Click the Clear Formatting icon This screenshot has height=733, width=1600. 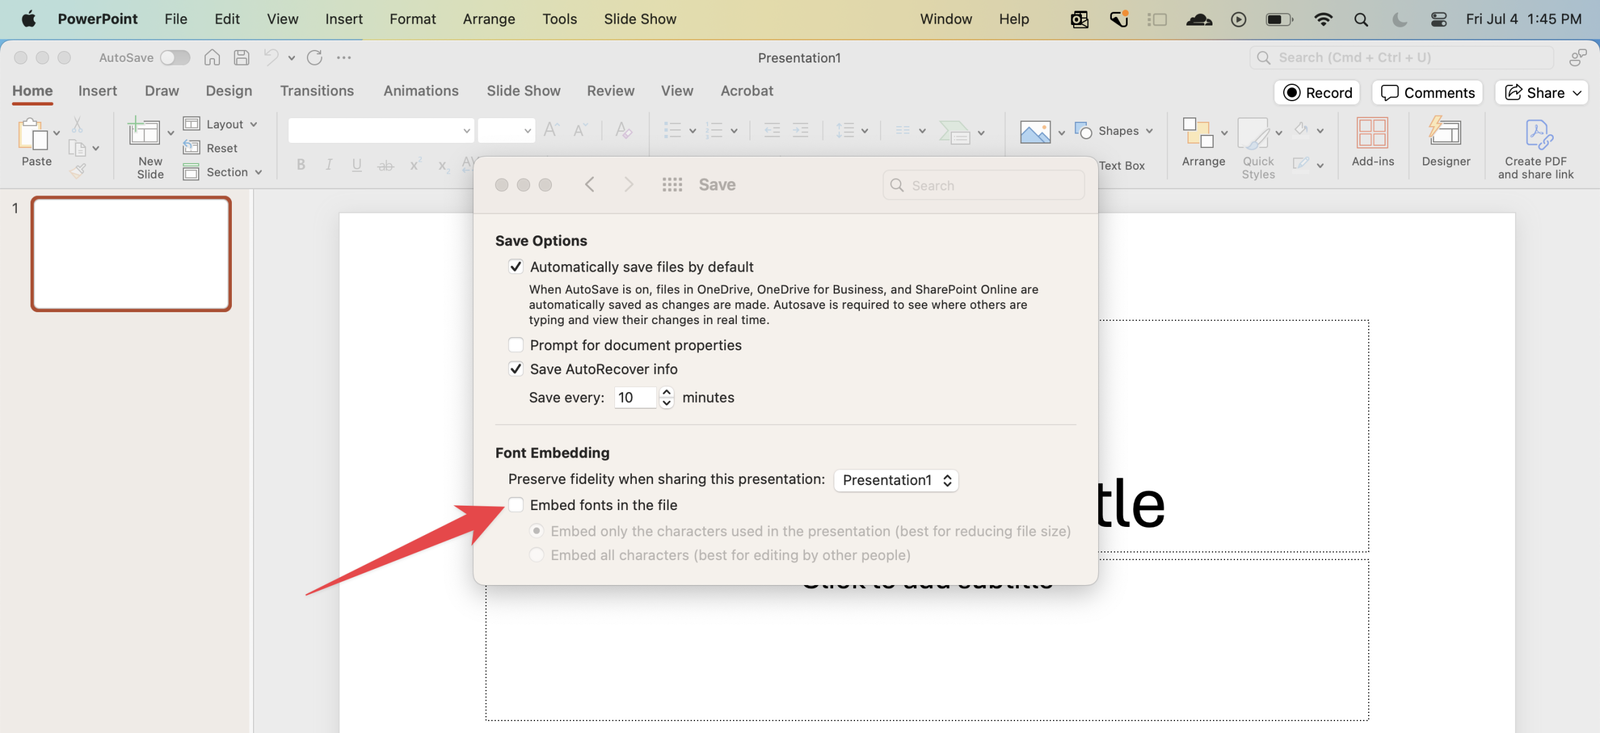pos(623,130)
